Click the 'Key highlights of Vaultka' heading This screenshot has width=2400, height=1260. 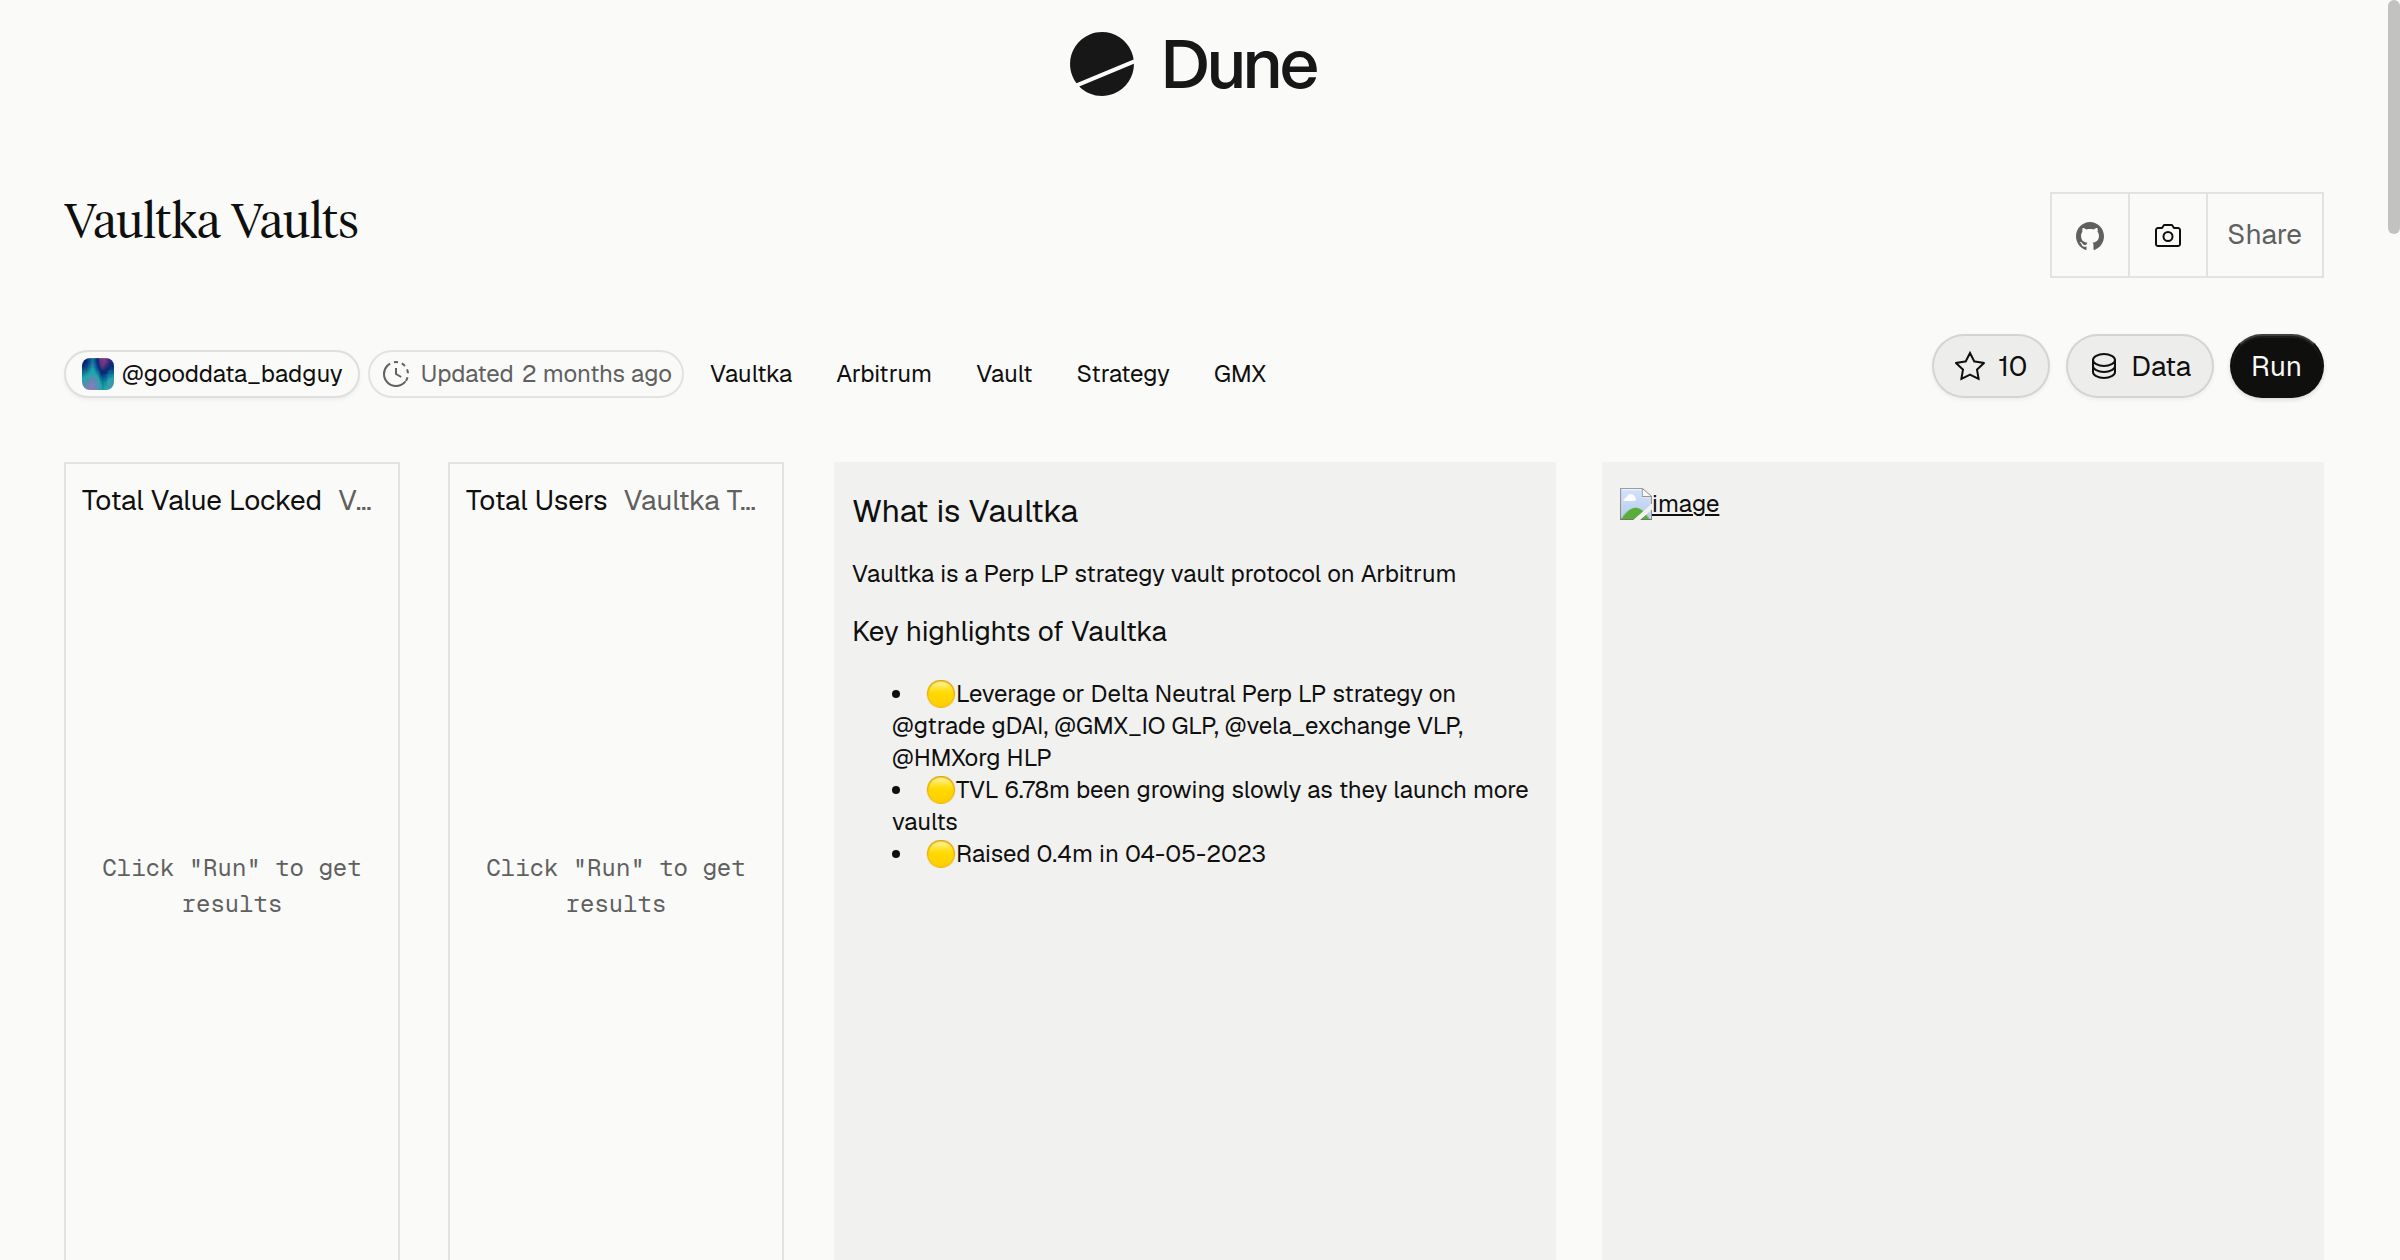(1009, 632)
